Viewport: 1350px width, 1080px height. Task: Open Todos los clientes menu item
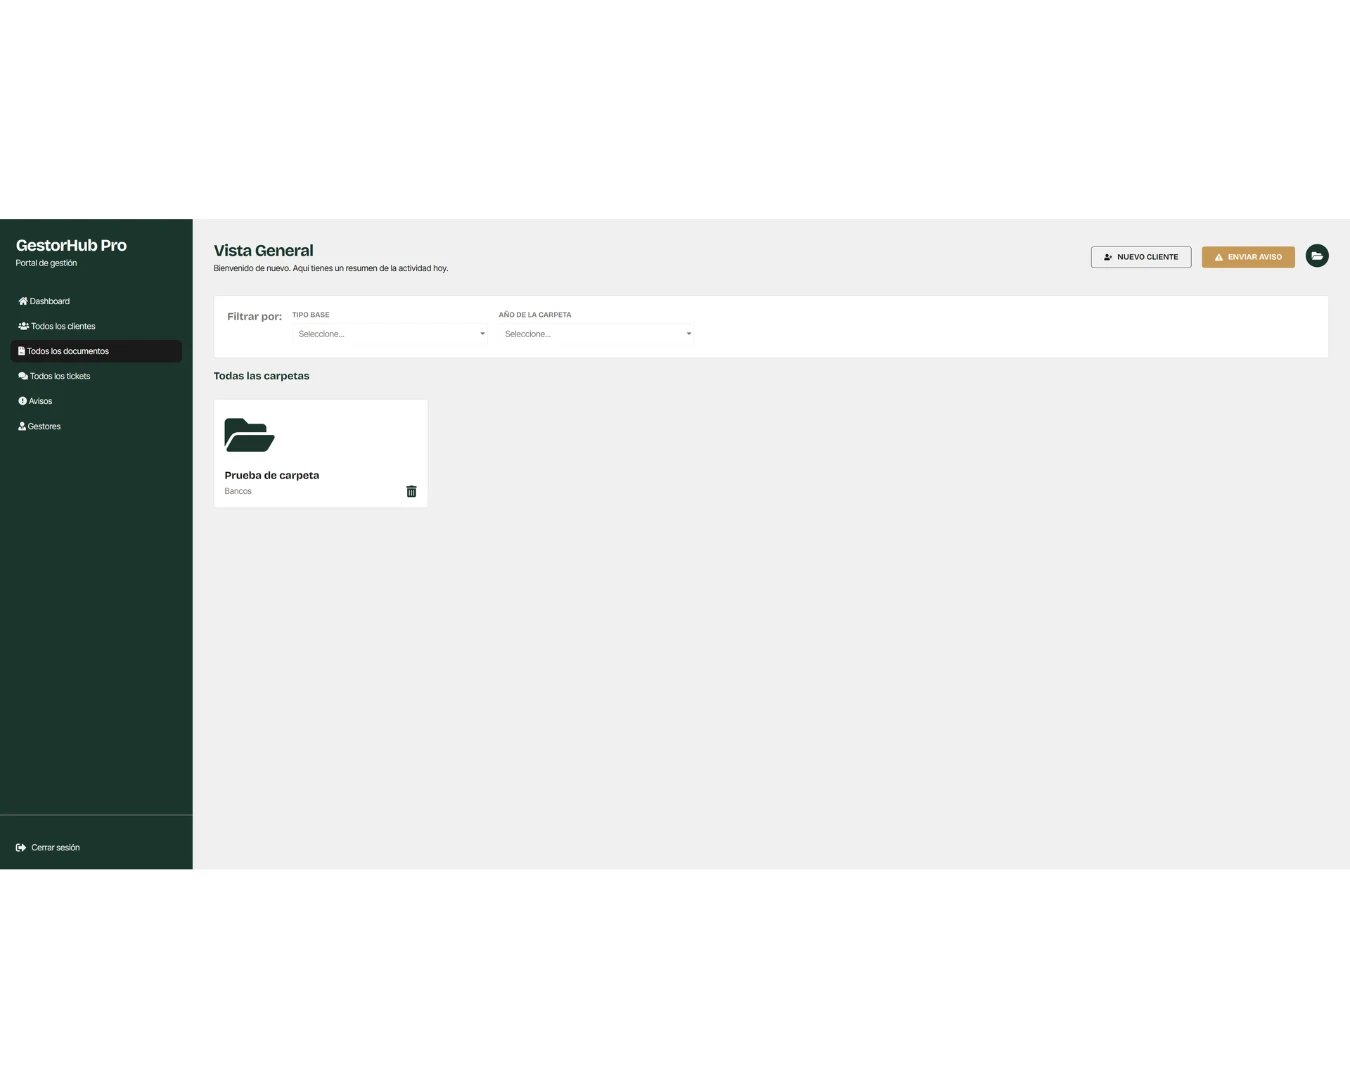(x=96, y=326)
